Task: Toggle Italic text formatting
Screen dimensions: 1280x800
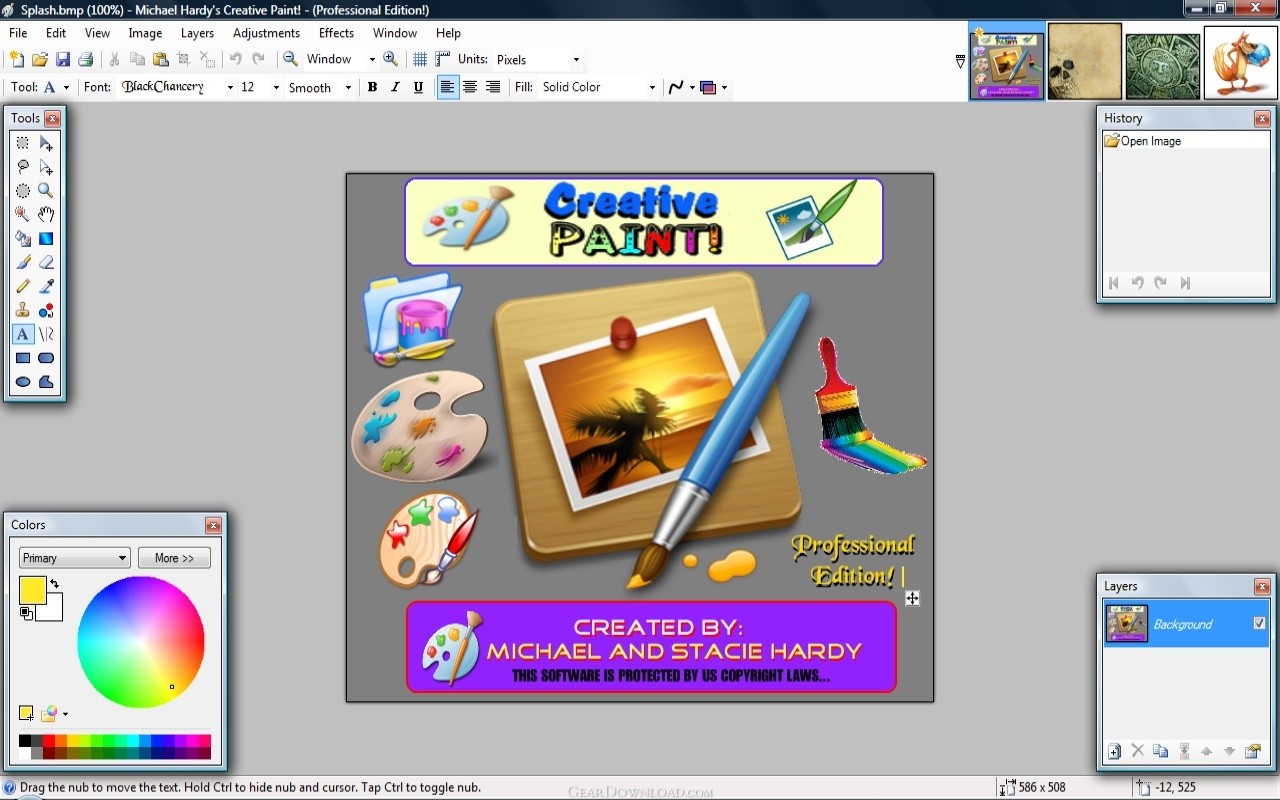Action: click(x=395, y=87)
